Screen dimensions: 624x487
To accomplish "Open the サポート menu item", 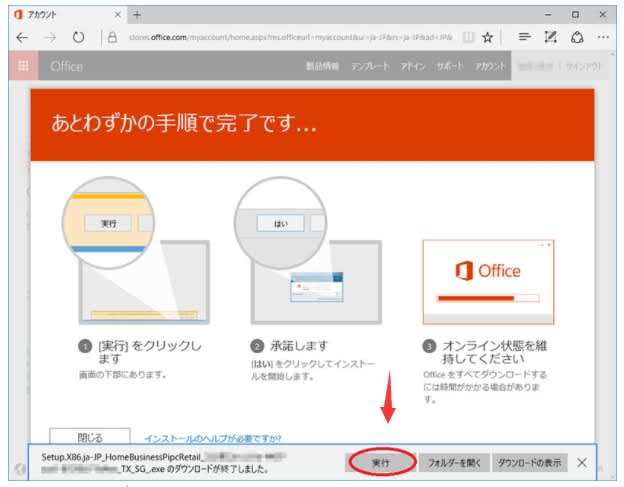I will (450, 66).
